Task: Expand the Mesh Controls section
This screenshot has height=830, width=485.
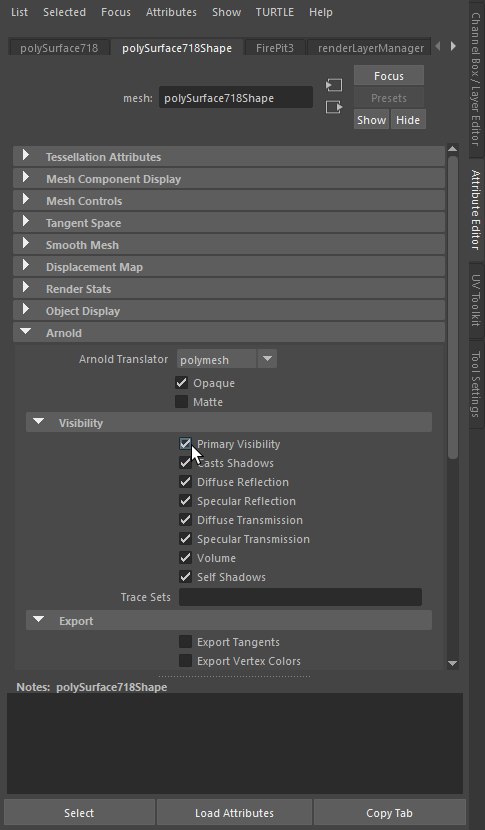Action: [229, 201]
